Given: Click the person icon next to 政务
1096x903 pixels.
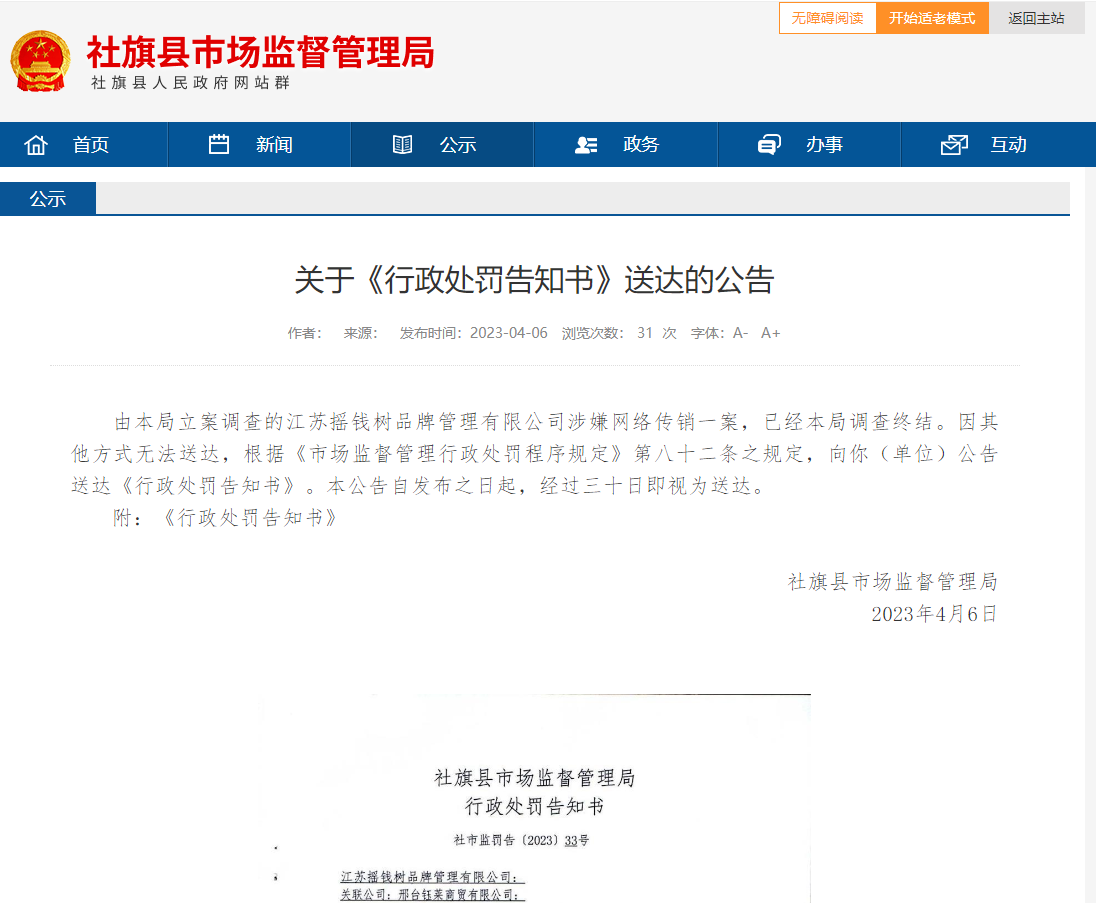Looking at the screenshot, I should pos(586,145).
